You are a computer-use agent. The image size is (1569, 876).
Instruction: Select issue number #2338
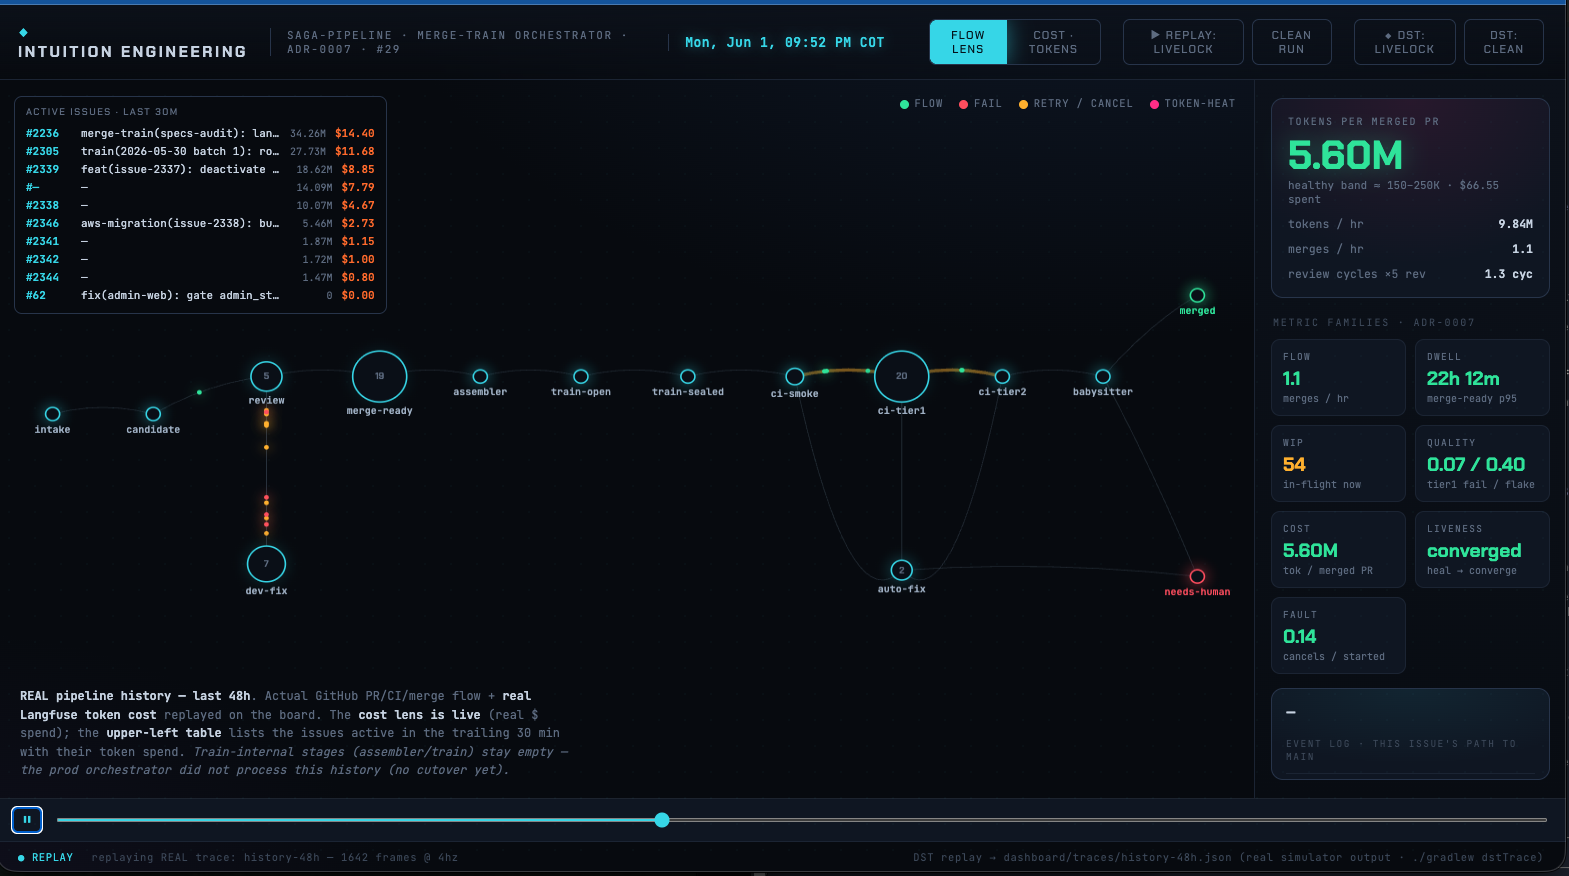[42, 205]
